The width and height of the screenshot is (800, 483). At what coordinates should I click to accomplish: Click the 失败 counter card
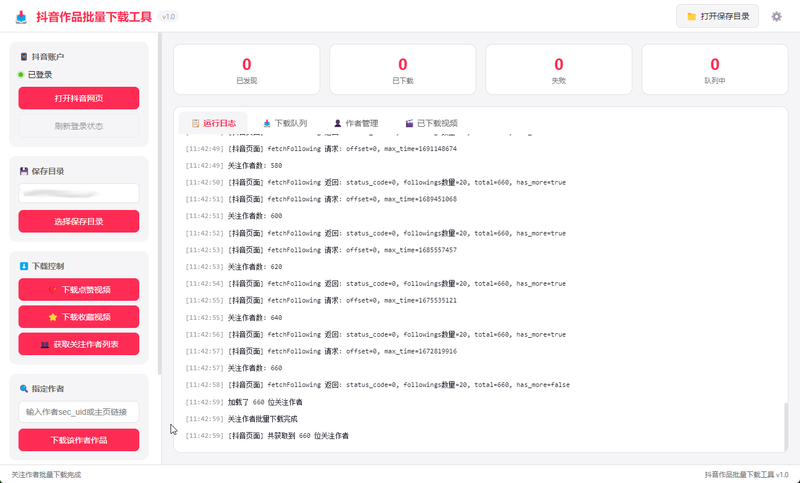559,69
